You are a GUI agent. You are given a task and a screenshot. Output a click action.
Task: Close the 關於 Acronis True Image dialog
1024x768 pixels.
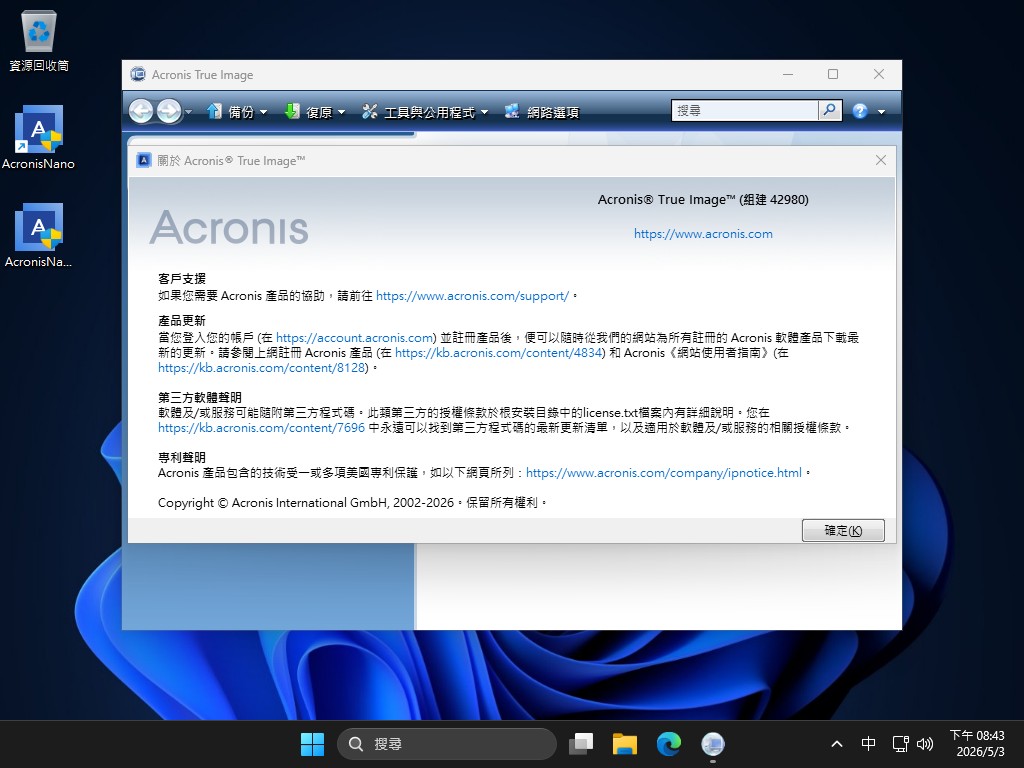(881, 160)
